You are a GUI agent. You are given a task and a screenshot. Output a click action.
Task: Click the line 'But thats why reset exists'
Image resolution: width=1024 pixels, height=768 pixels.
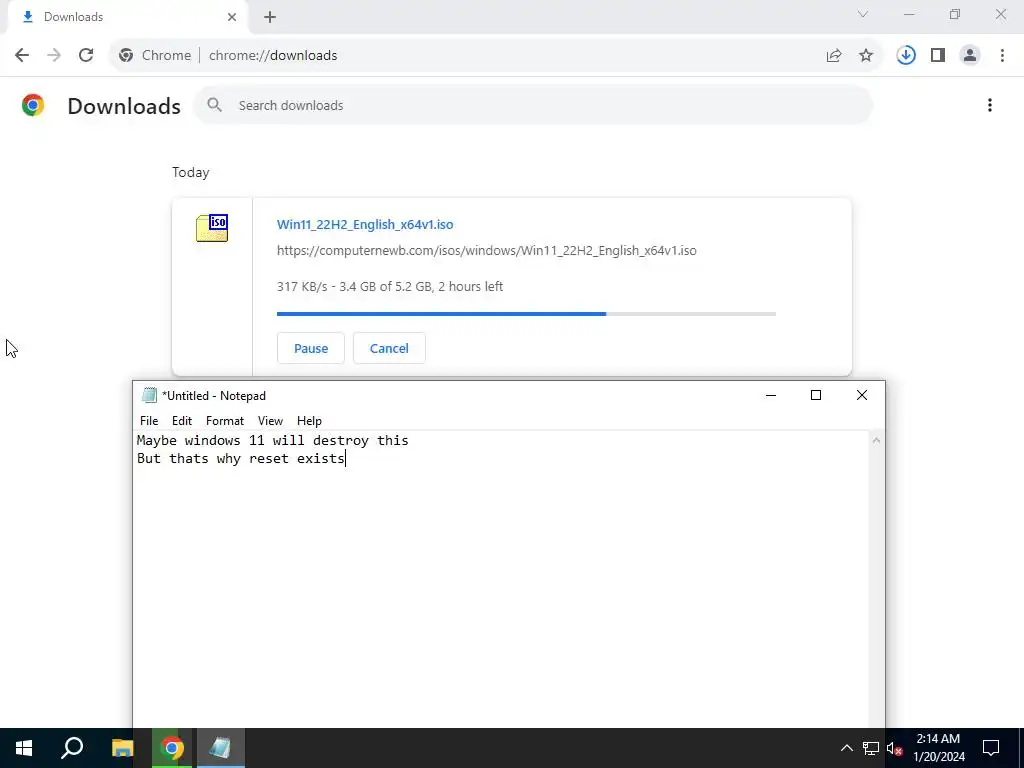241,458
